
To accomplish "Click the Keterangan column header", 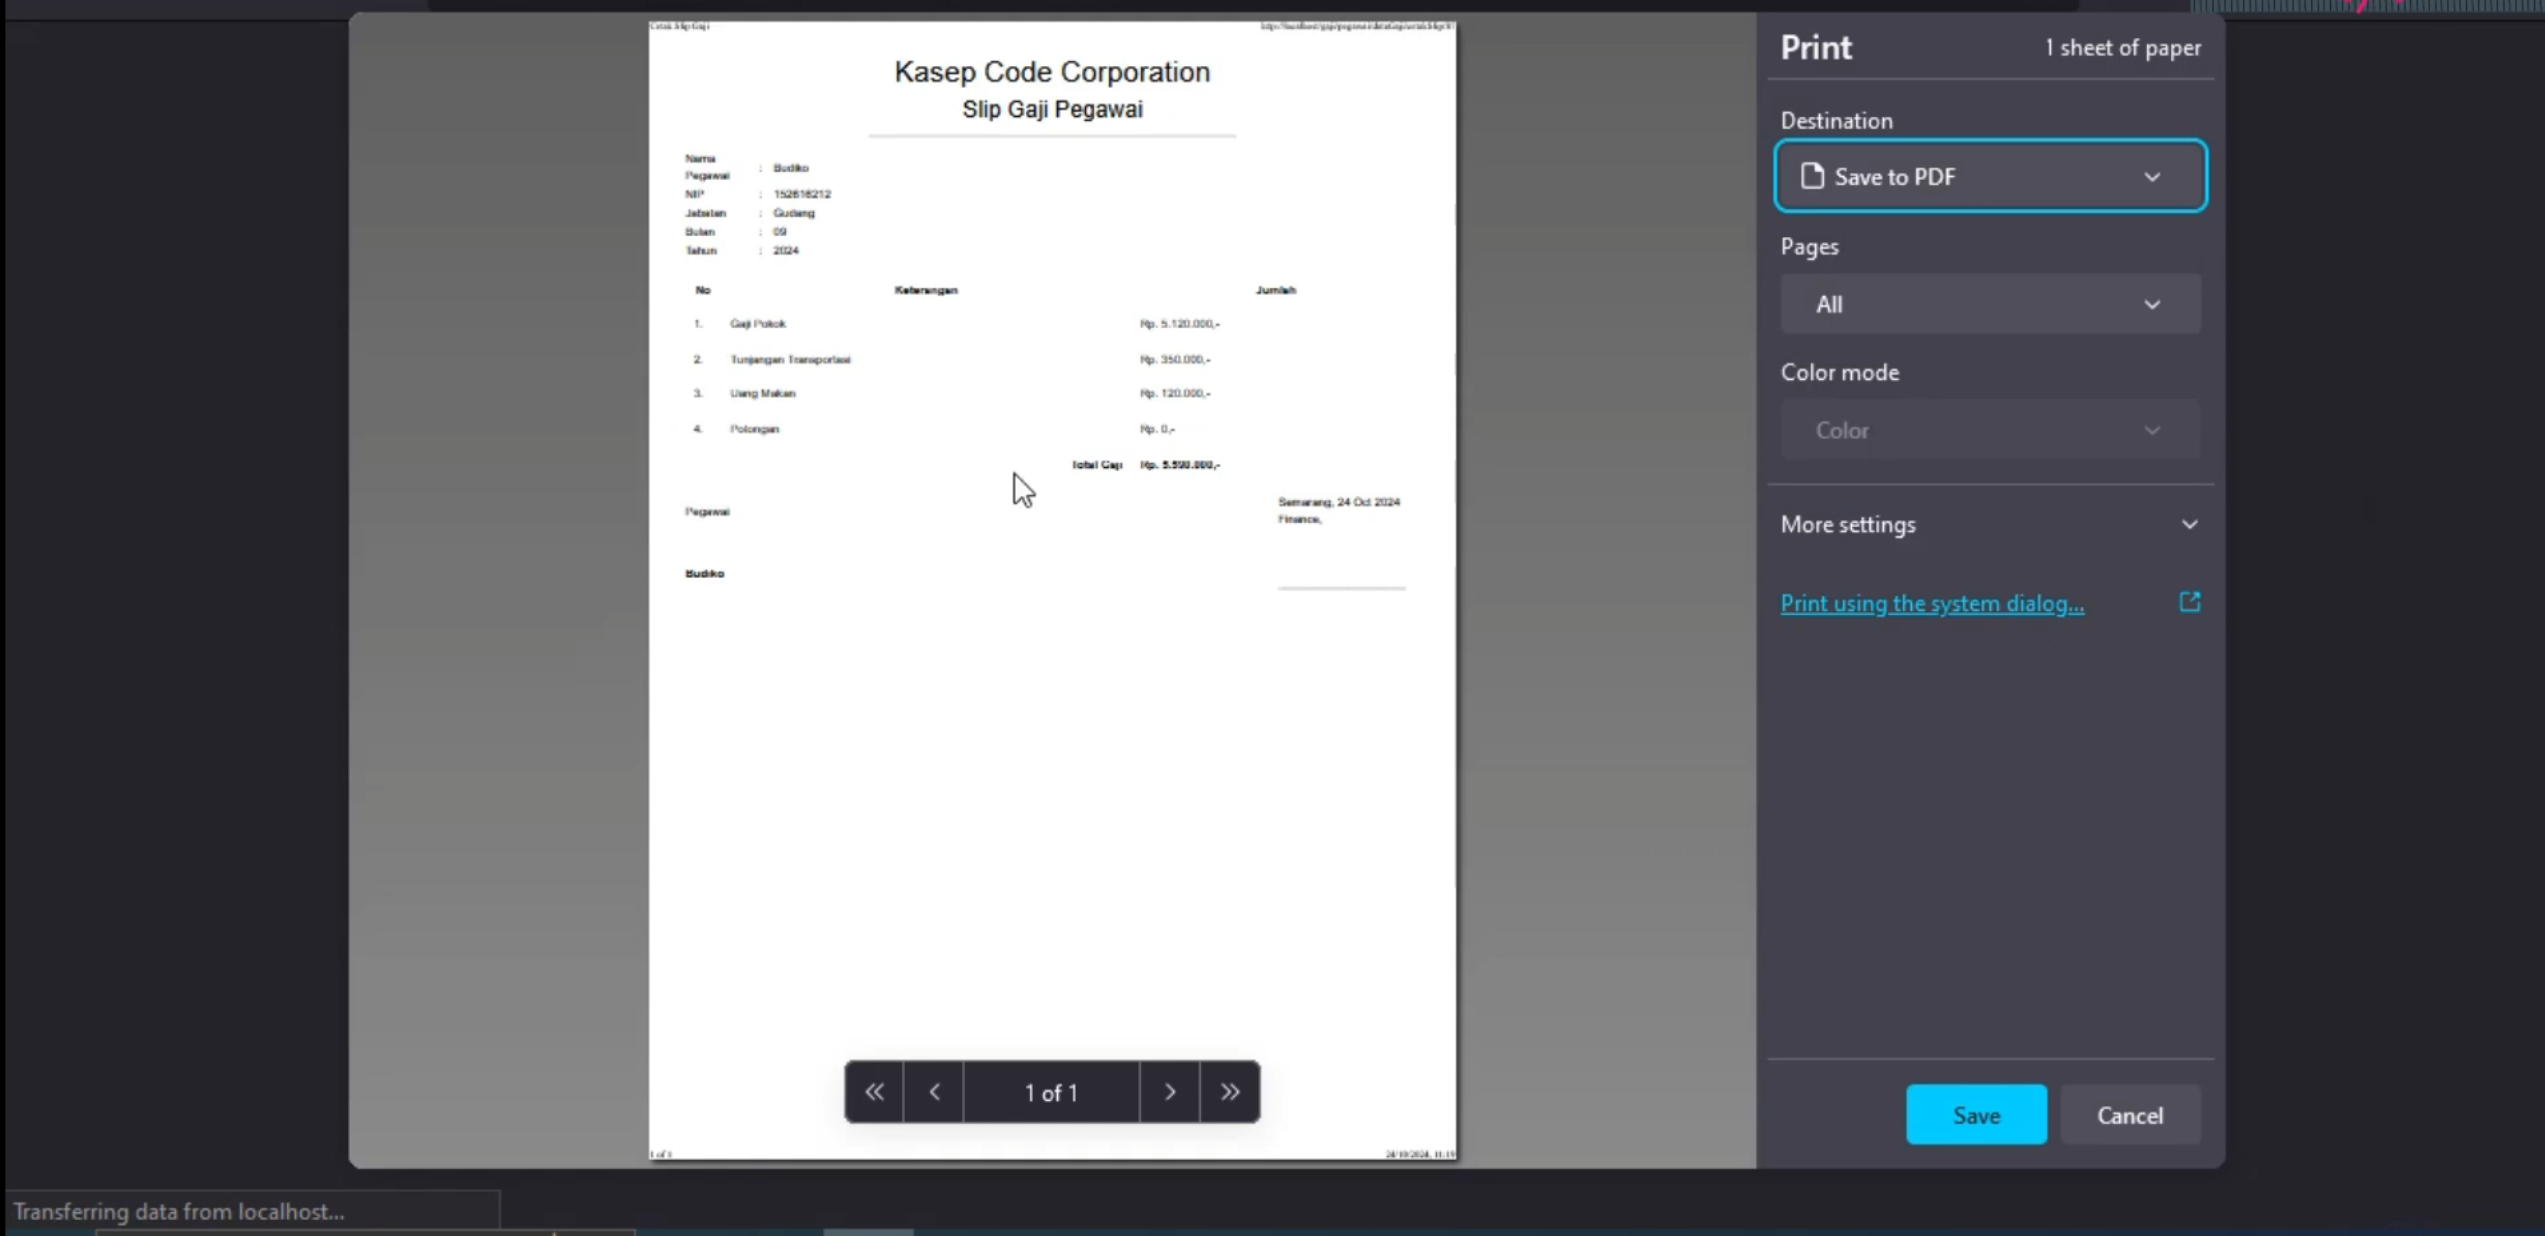I will click(x=926, y=290).
